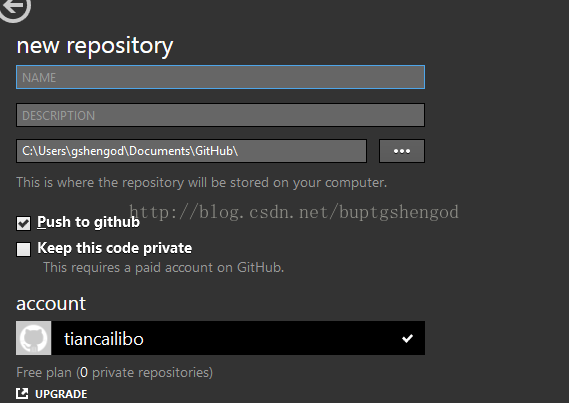Focus the DESCRIPTION input field

point(220,115)
